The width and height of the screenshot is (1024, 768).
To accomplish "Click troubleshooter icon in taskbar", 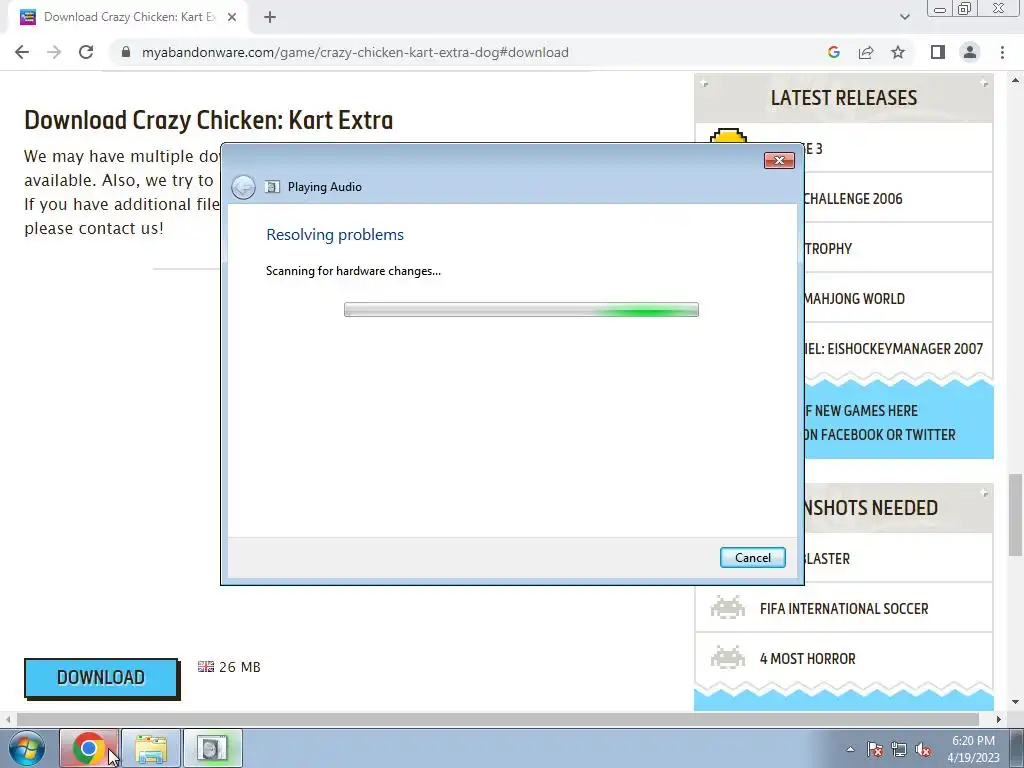I will point(212,748).
